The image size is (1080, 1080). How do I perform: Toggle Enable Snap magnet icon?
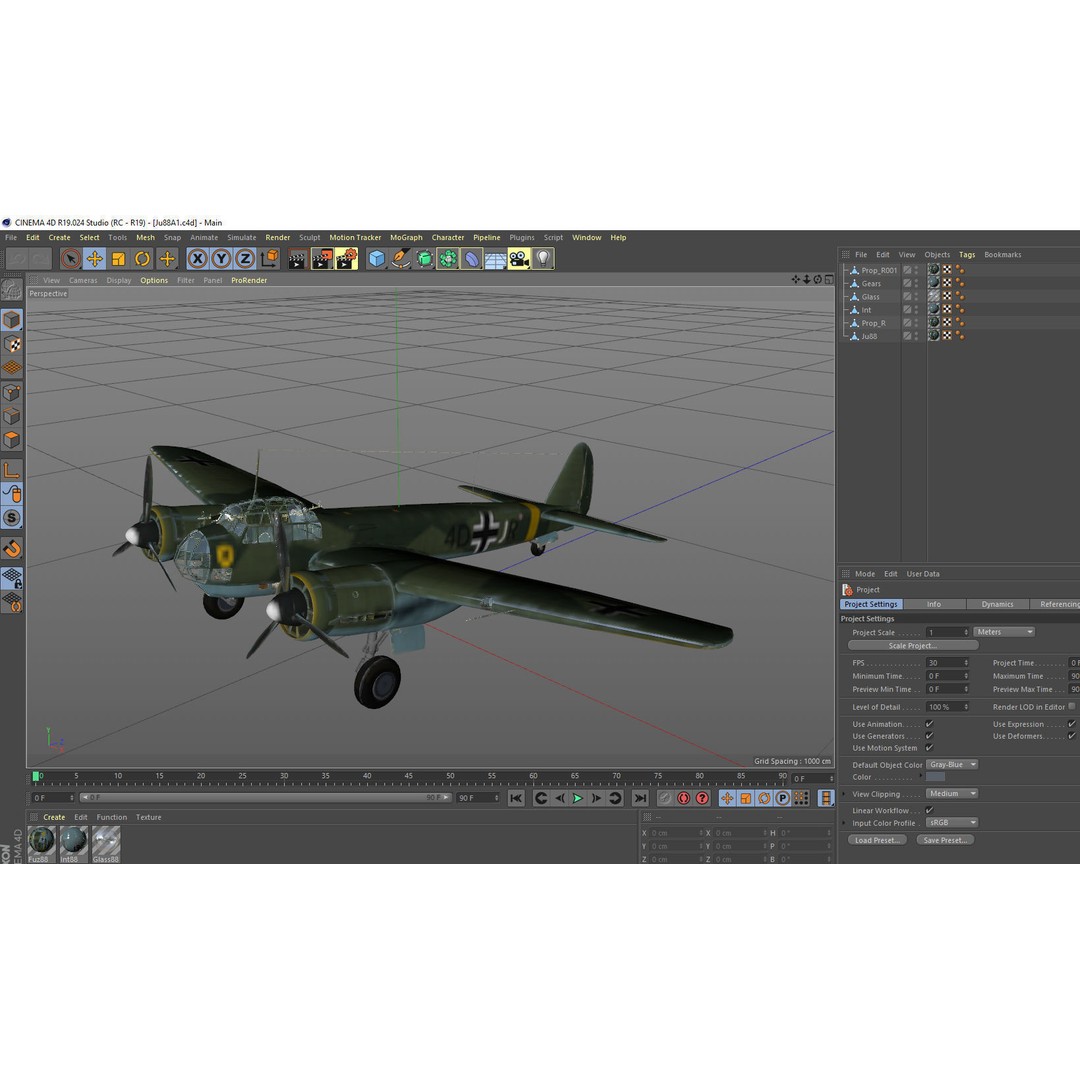tap(12, 549)
